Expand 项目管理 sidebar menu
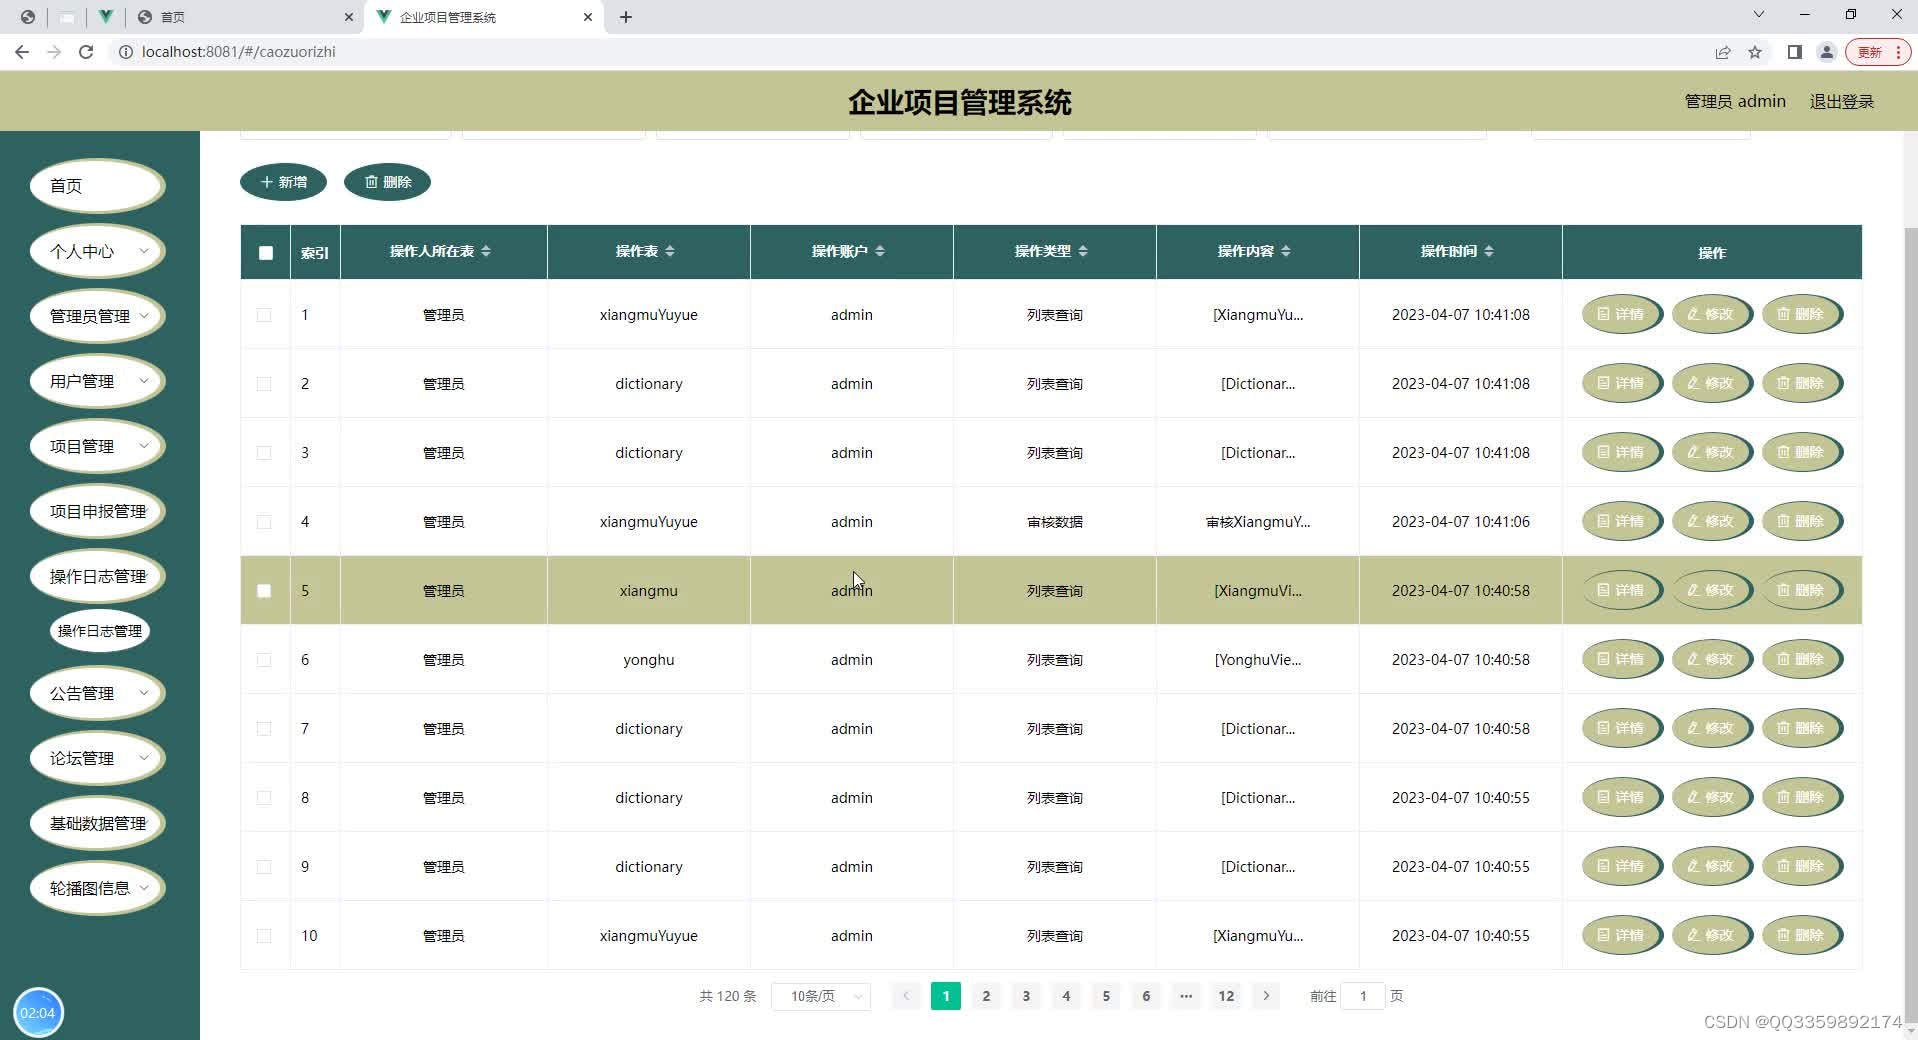The image size is (1918, 1040). pos(97,446)
